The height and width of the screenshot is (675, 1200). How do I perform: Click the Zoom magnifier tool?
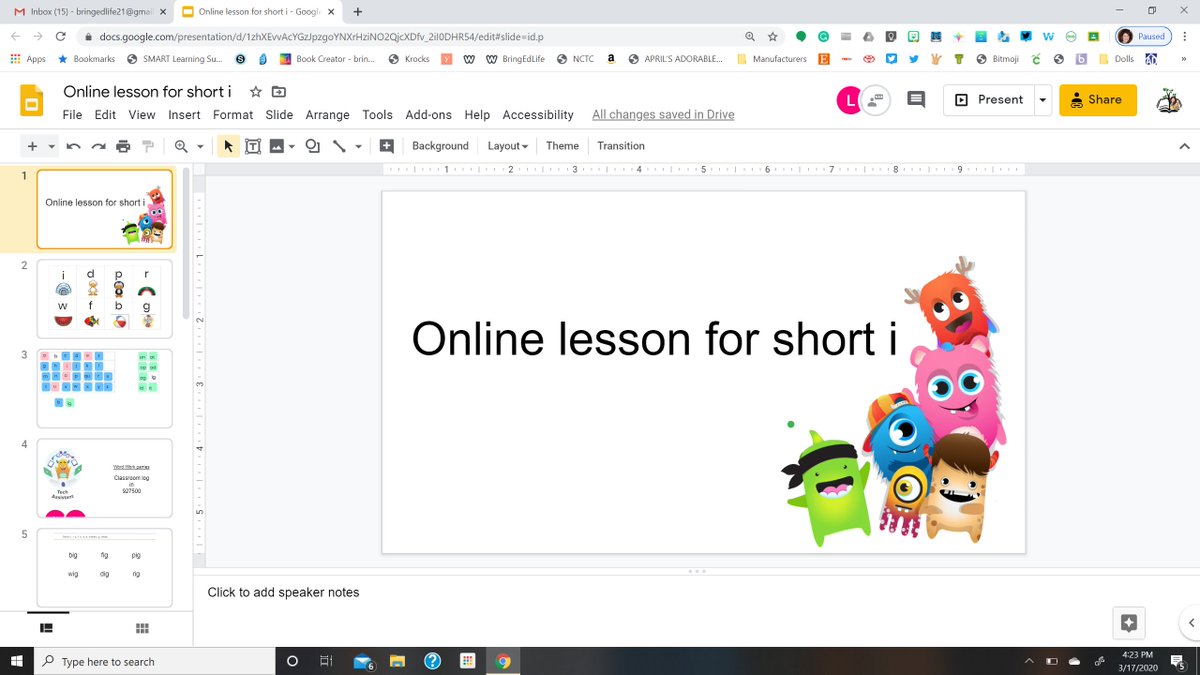[x=181, y=146]
